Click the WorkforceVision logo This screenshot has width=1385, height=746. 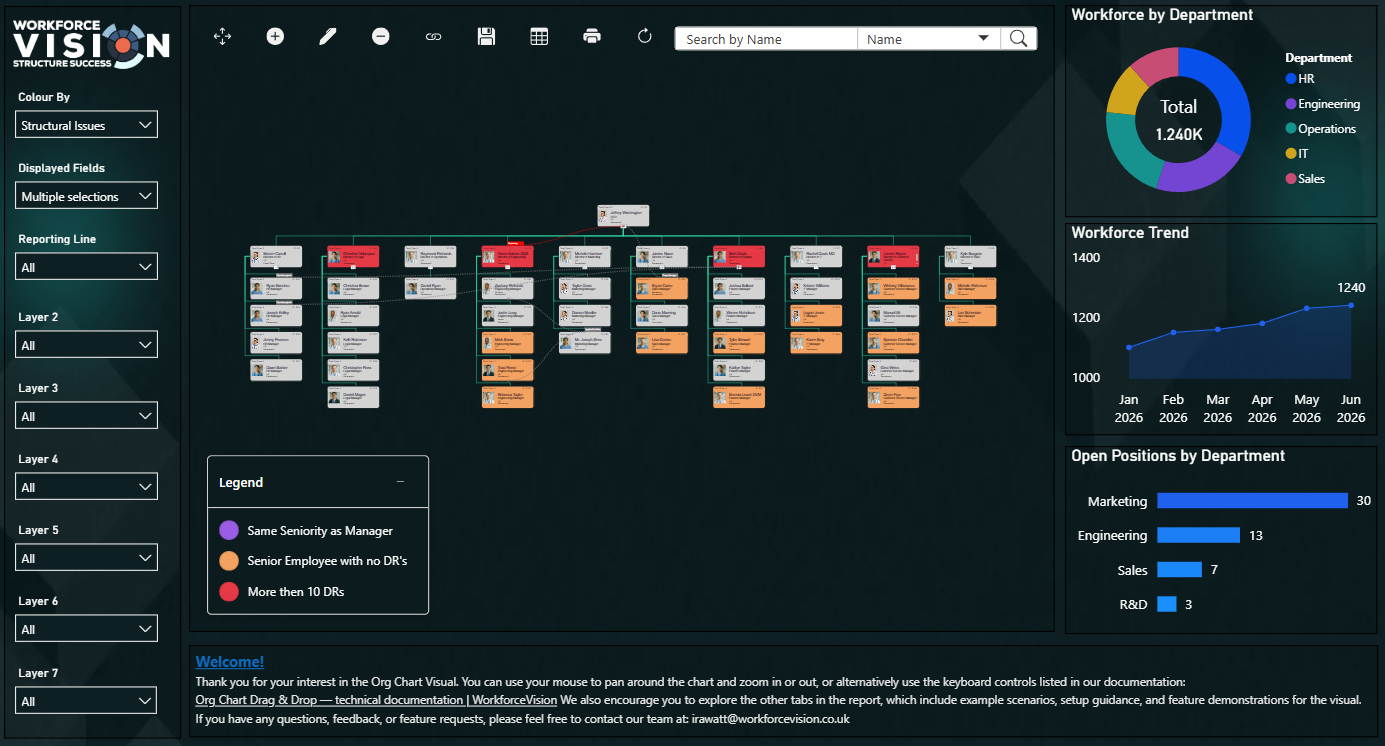tap(91, 44)
